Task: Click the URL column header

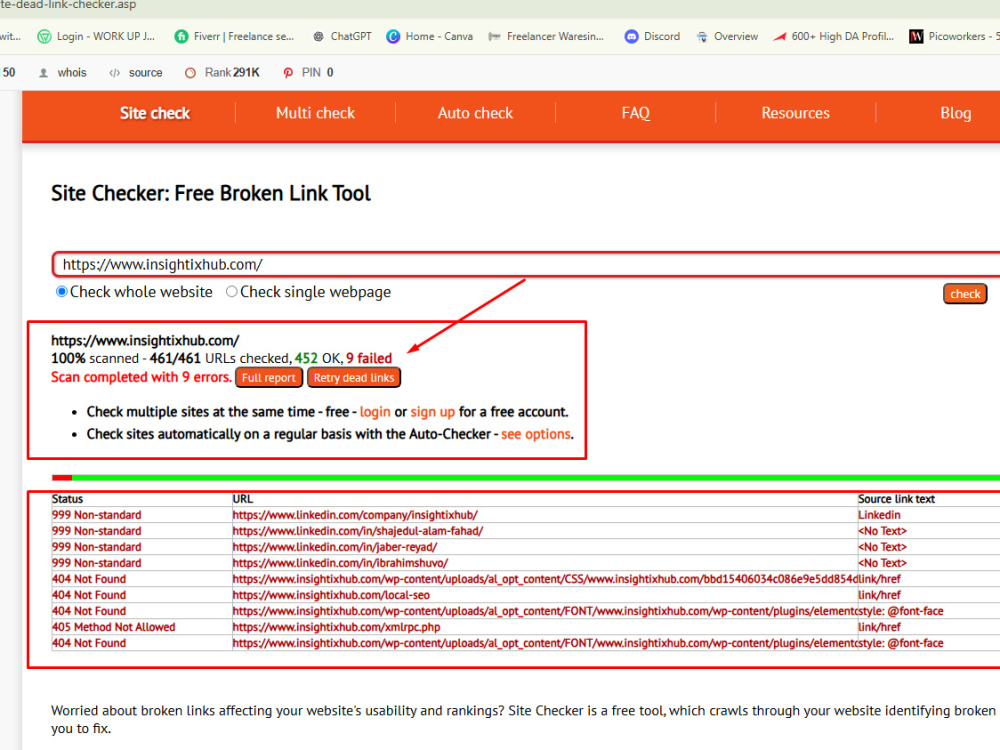Action: (242, 499)
